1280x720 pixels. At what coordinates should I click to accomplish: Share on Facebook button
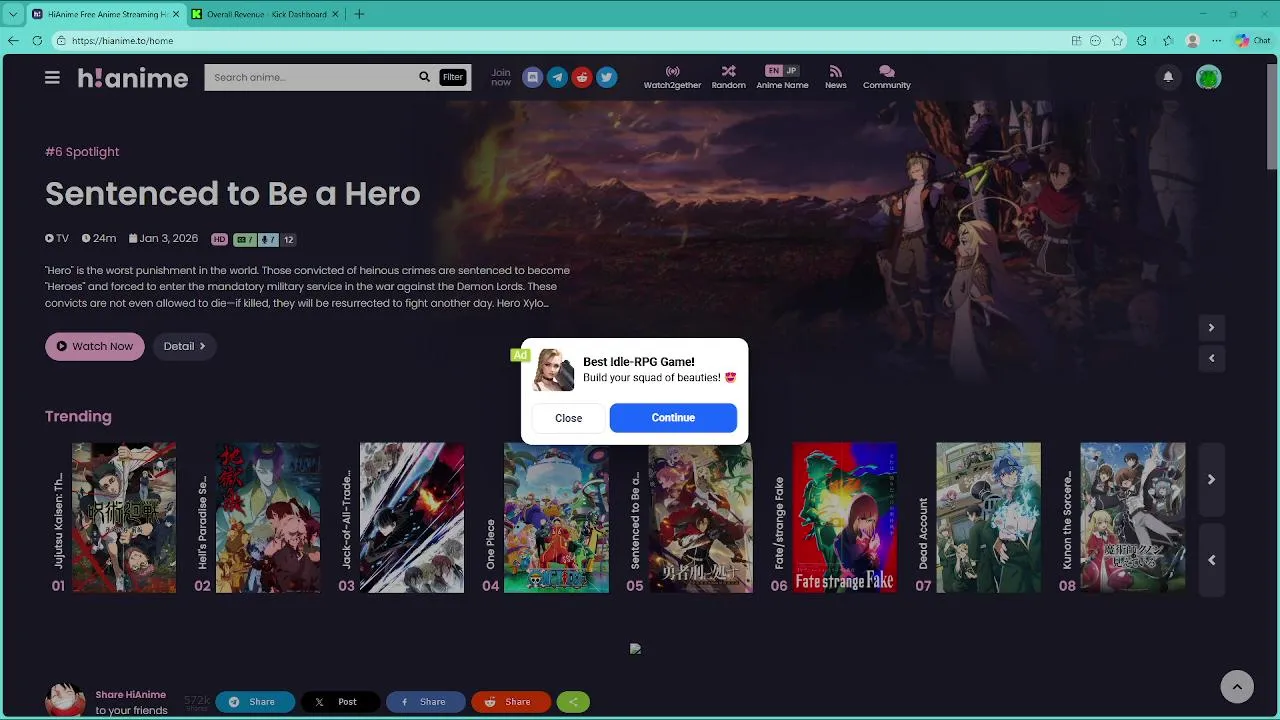pyautogui.click(x=425, y=702)
